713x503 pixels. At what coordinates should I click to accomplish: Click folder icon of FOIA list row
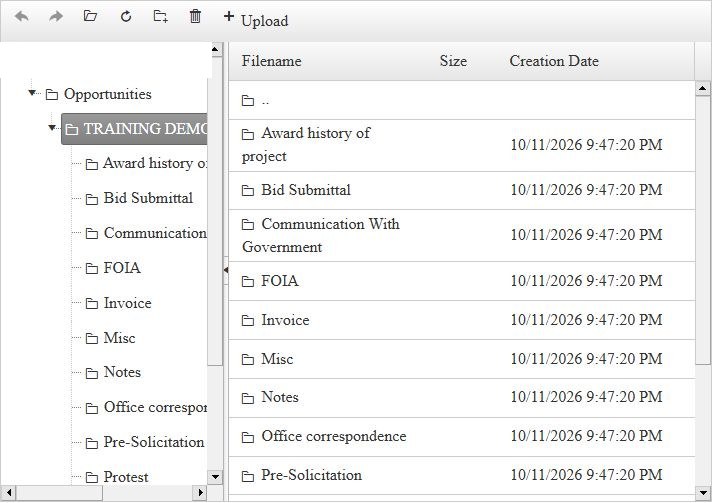pyautogui.click(x=248, y=282)
